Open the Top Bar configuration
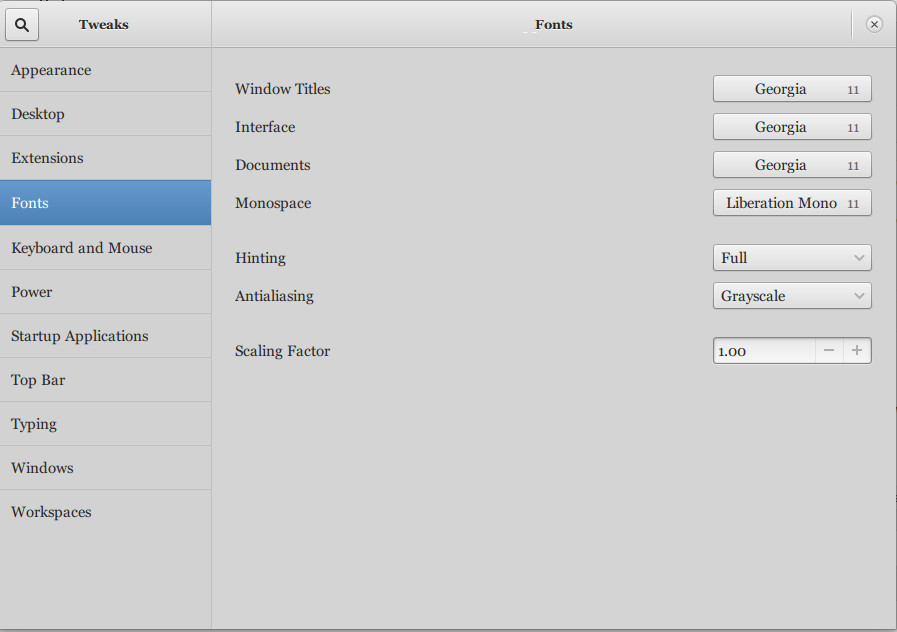 coord(105,379)
